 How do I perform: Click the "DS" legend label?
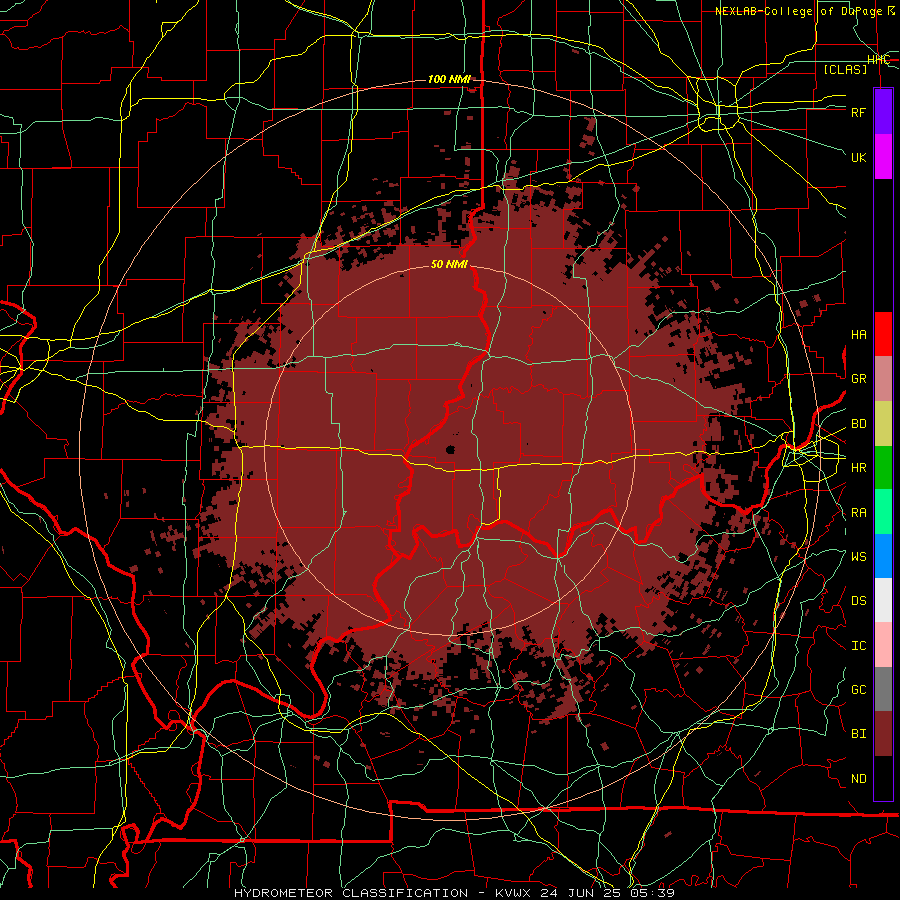click(859, 601)
